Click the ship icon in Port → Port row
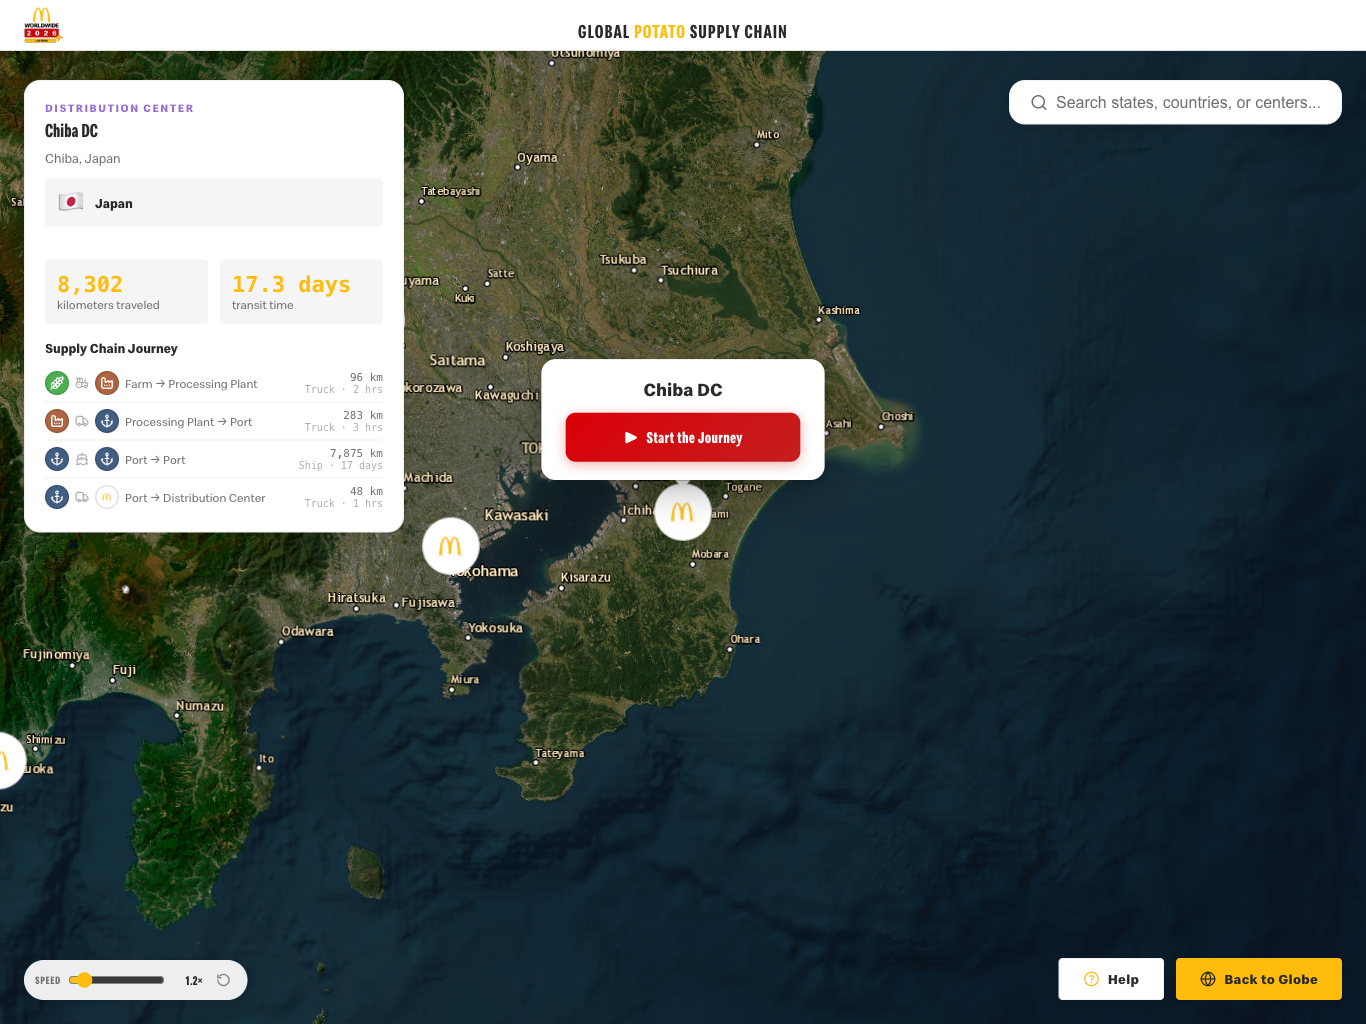 pos(82,459)
